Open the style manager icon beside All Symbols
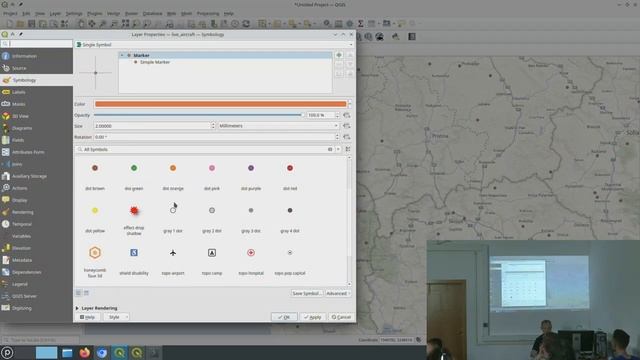The image size is (640, 360). 348,149
